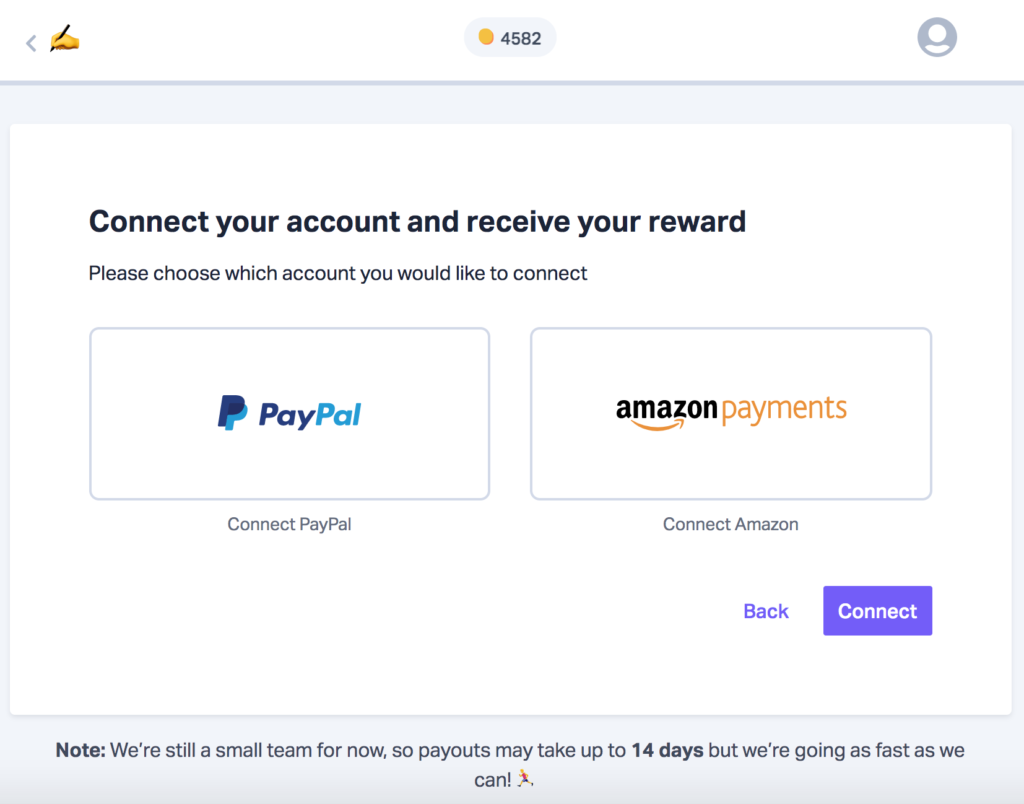Click the Amazon Payments logo
Viewport: 1024px width, 804px height.
pyautogui.click(x=731, y=413)
